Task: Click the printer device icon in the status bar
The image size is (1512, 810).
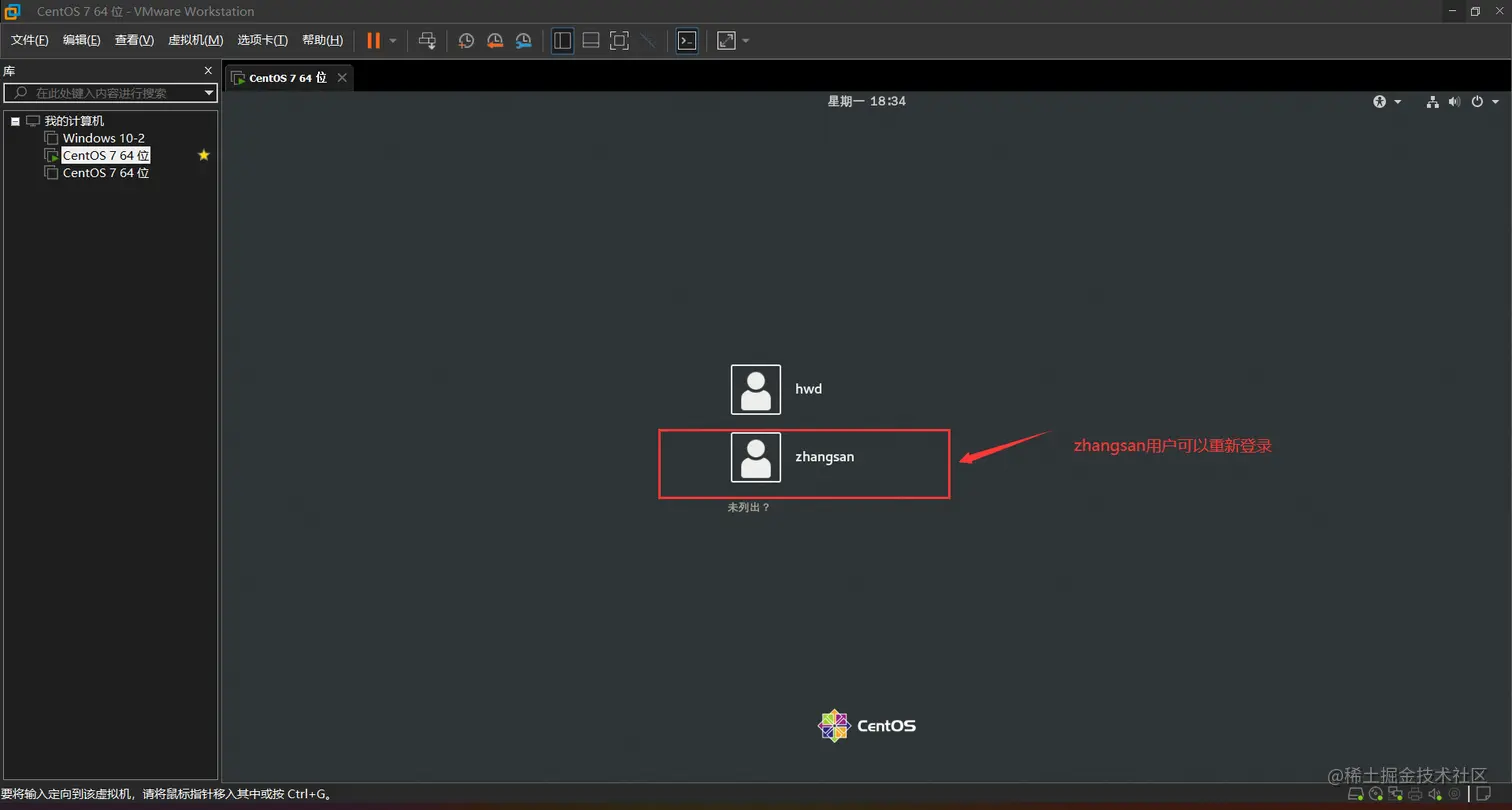Action: point(1415,795)
